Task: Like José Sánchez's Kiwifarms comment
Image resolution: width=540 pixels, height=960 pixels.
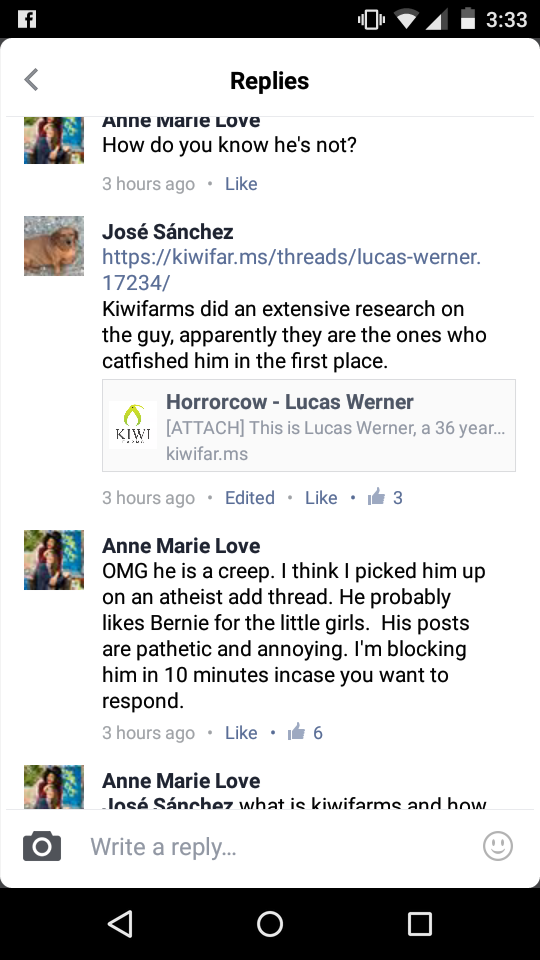Action: (x=321, y=497)
